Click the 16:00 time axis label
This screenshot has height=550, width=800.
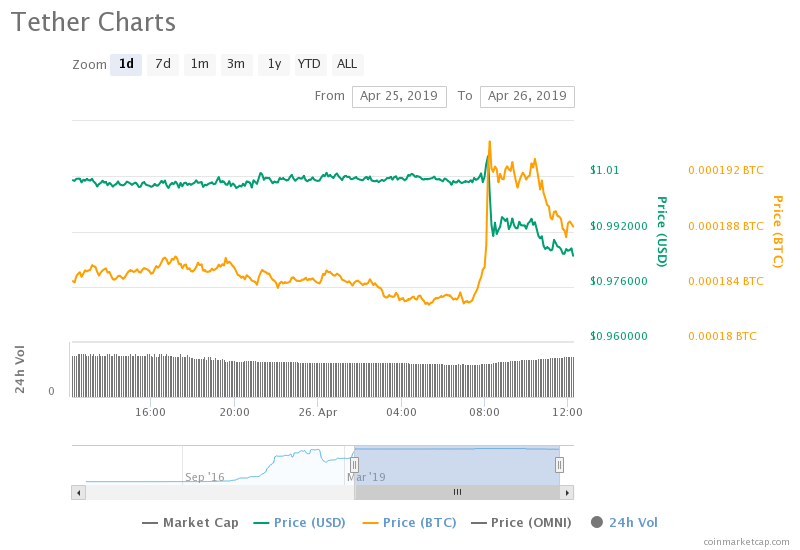(150, 412)
